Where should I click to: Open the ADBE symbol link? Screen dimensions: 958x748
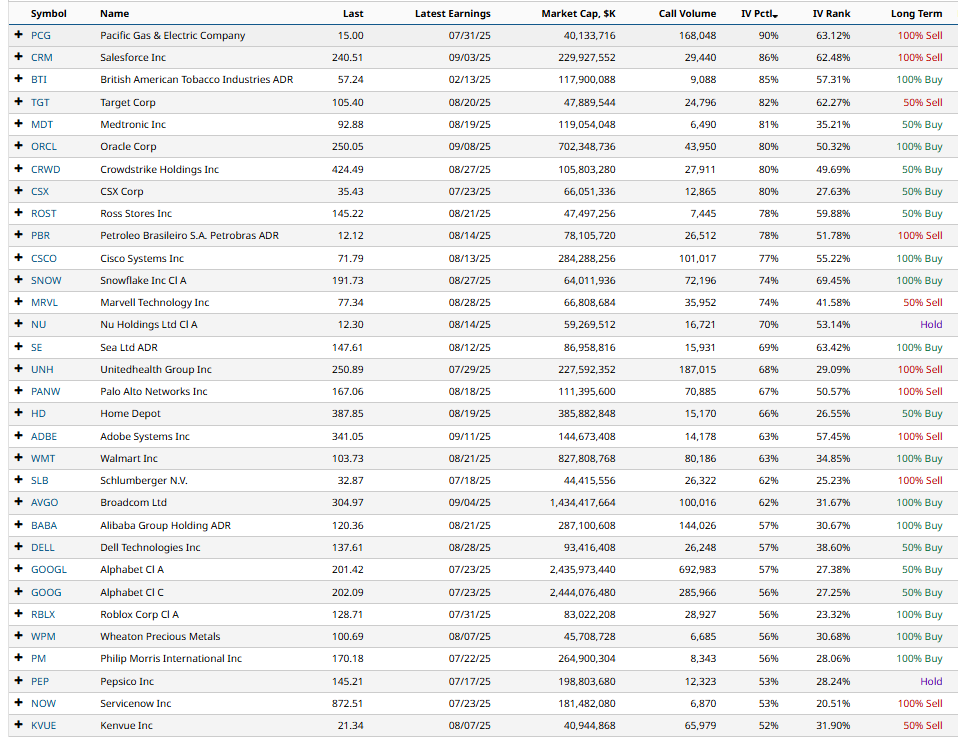point(44,436)
